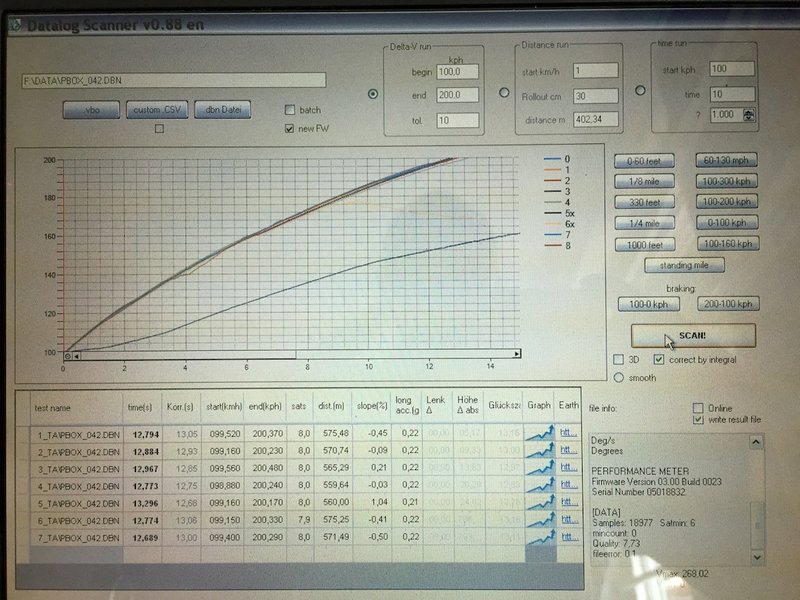Click the spinner beside the 1.000 field
Viewport: 800px width, 600px height.
(750, 115)
